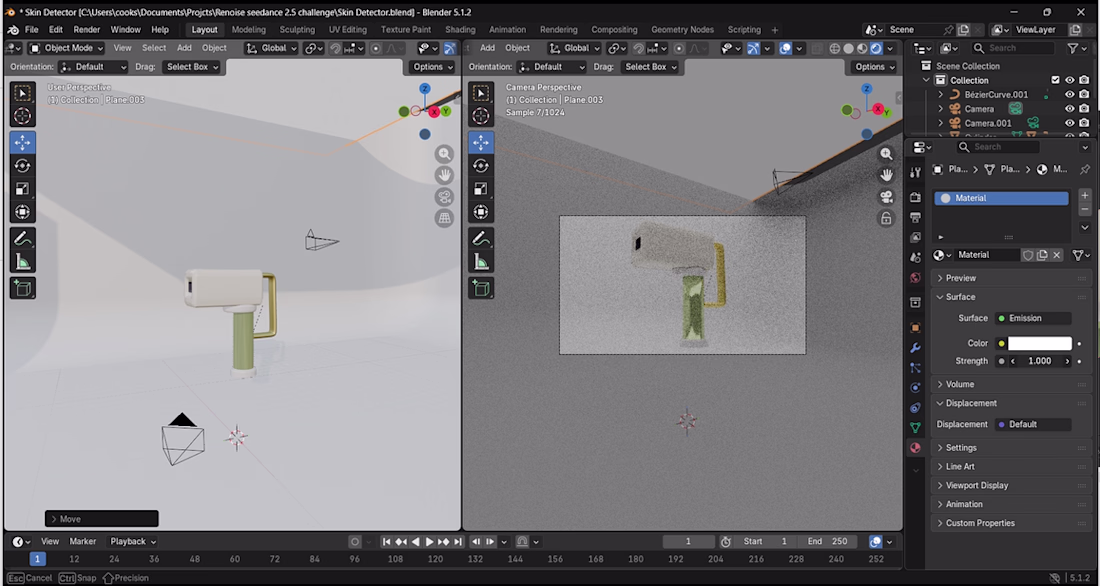Expand the Move operator panel
The image size is (1100, 586).
pyautogui.click(x=102, y=519)
